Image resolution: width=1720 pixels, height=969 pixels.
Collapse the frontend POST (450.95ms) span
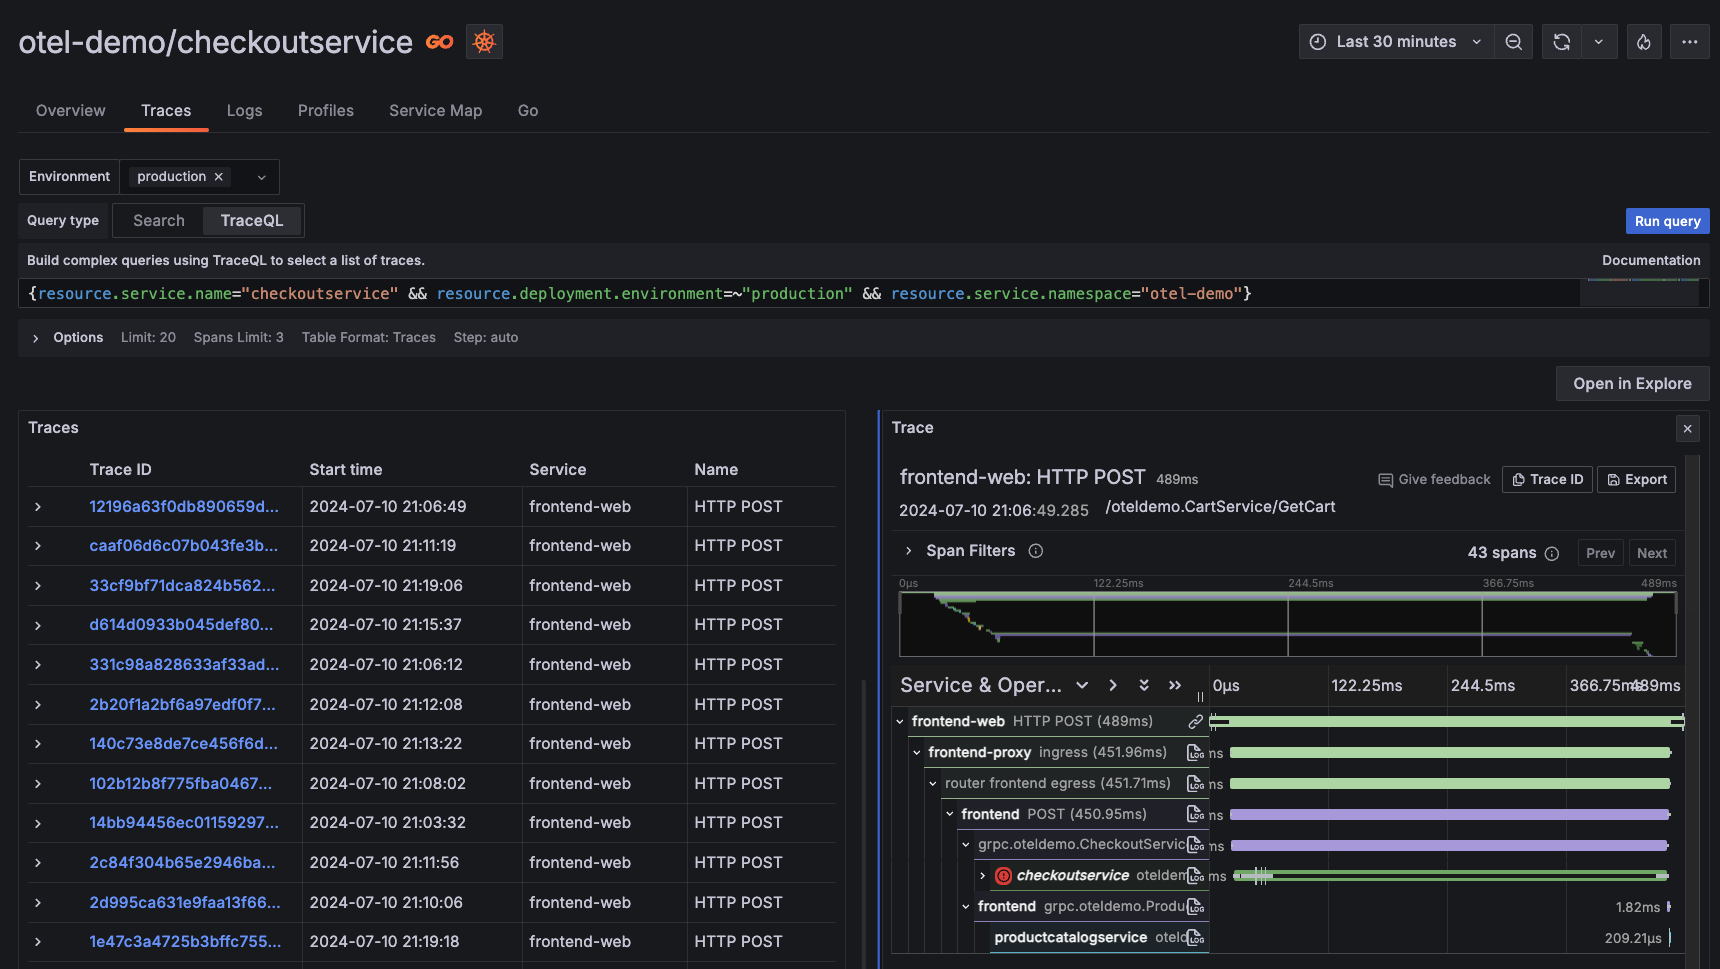[950, 814]
